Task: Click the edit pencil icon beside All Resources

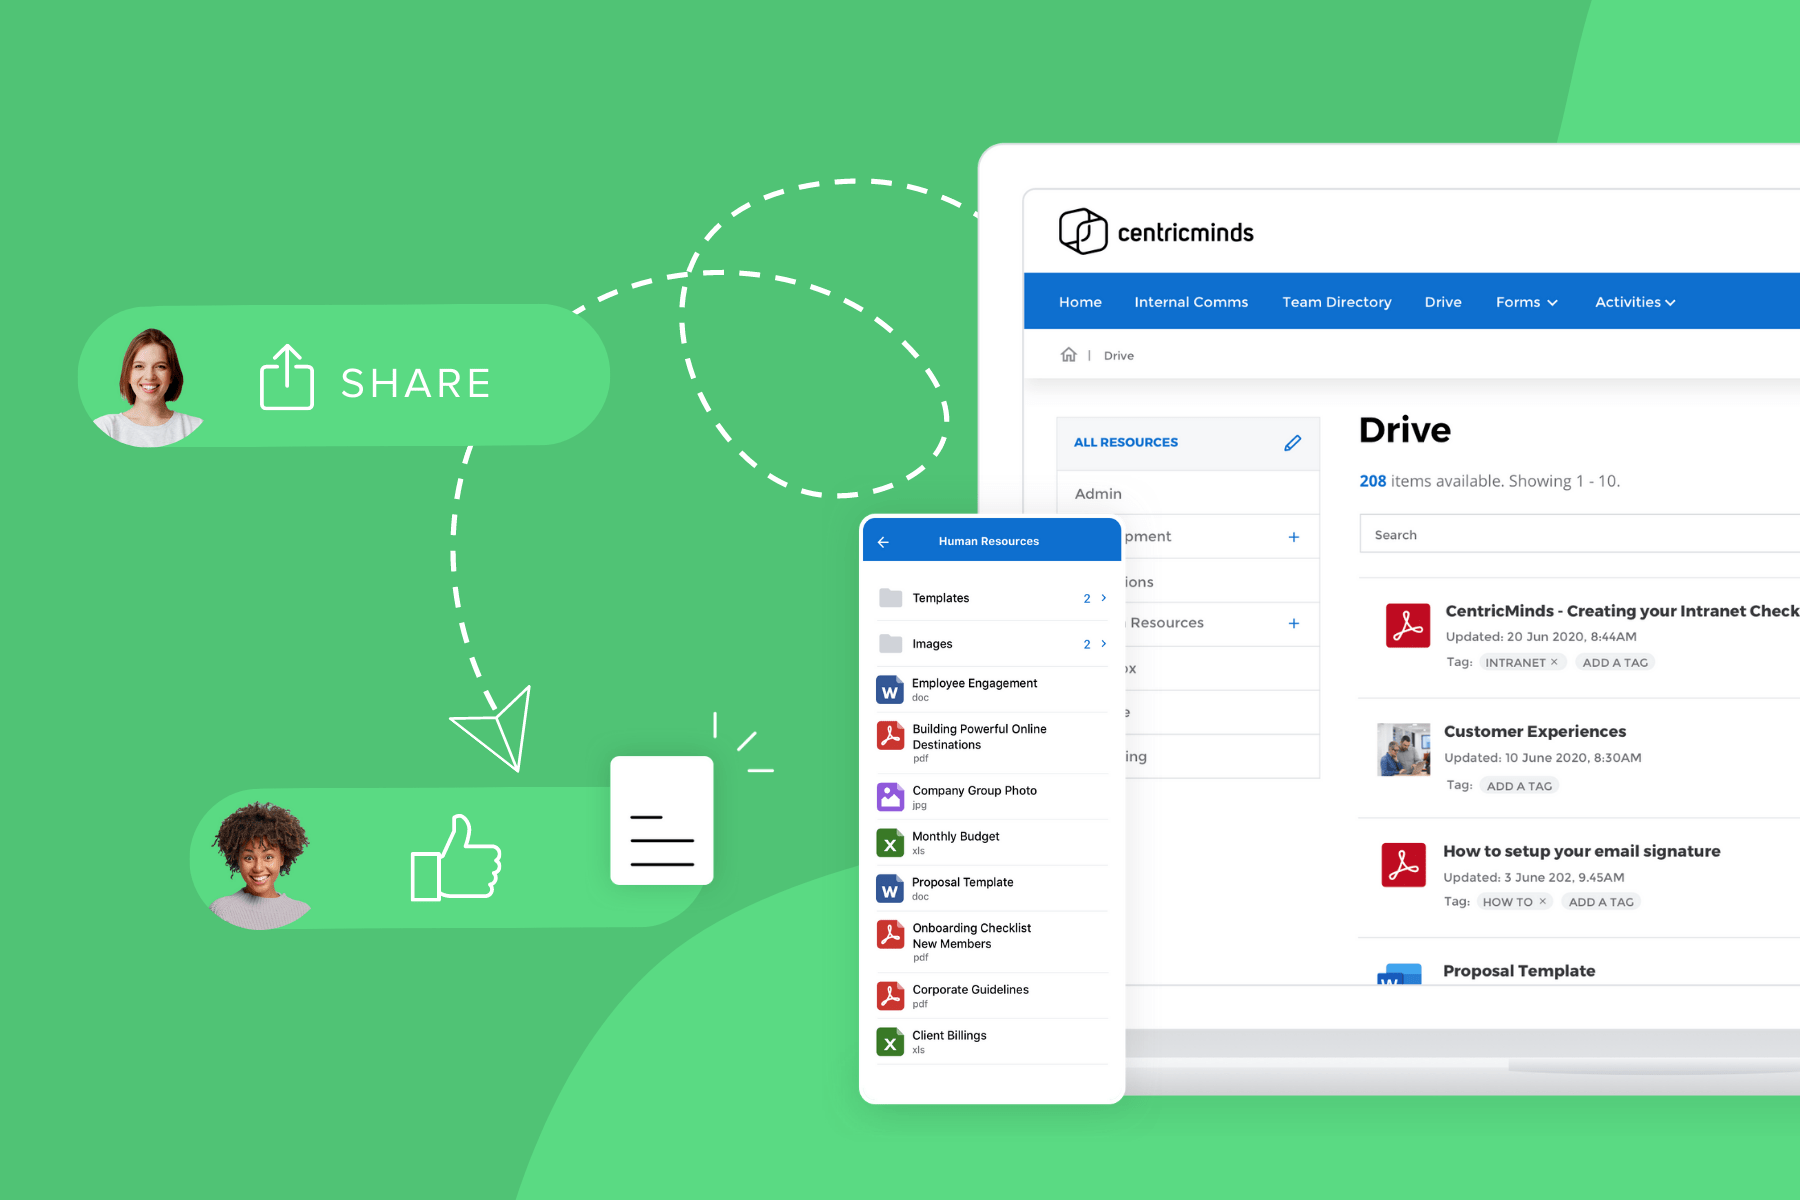Action: (x=1293, y=442)
